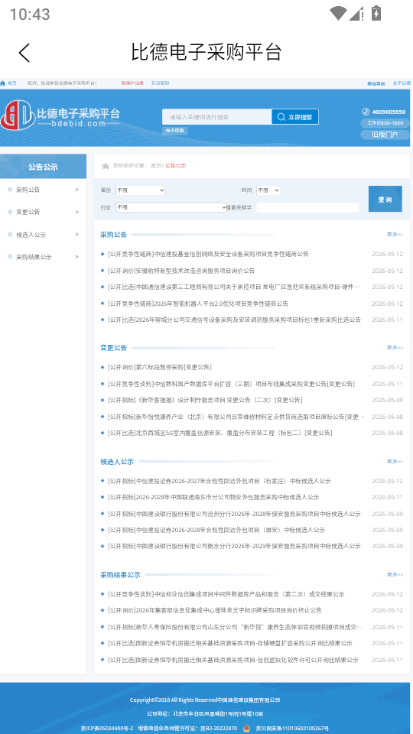
Task: Click the 搜索关键字 filter input field
Action: (307, 207)
